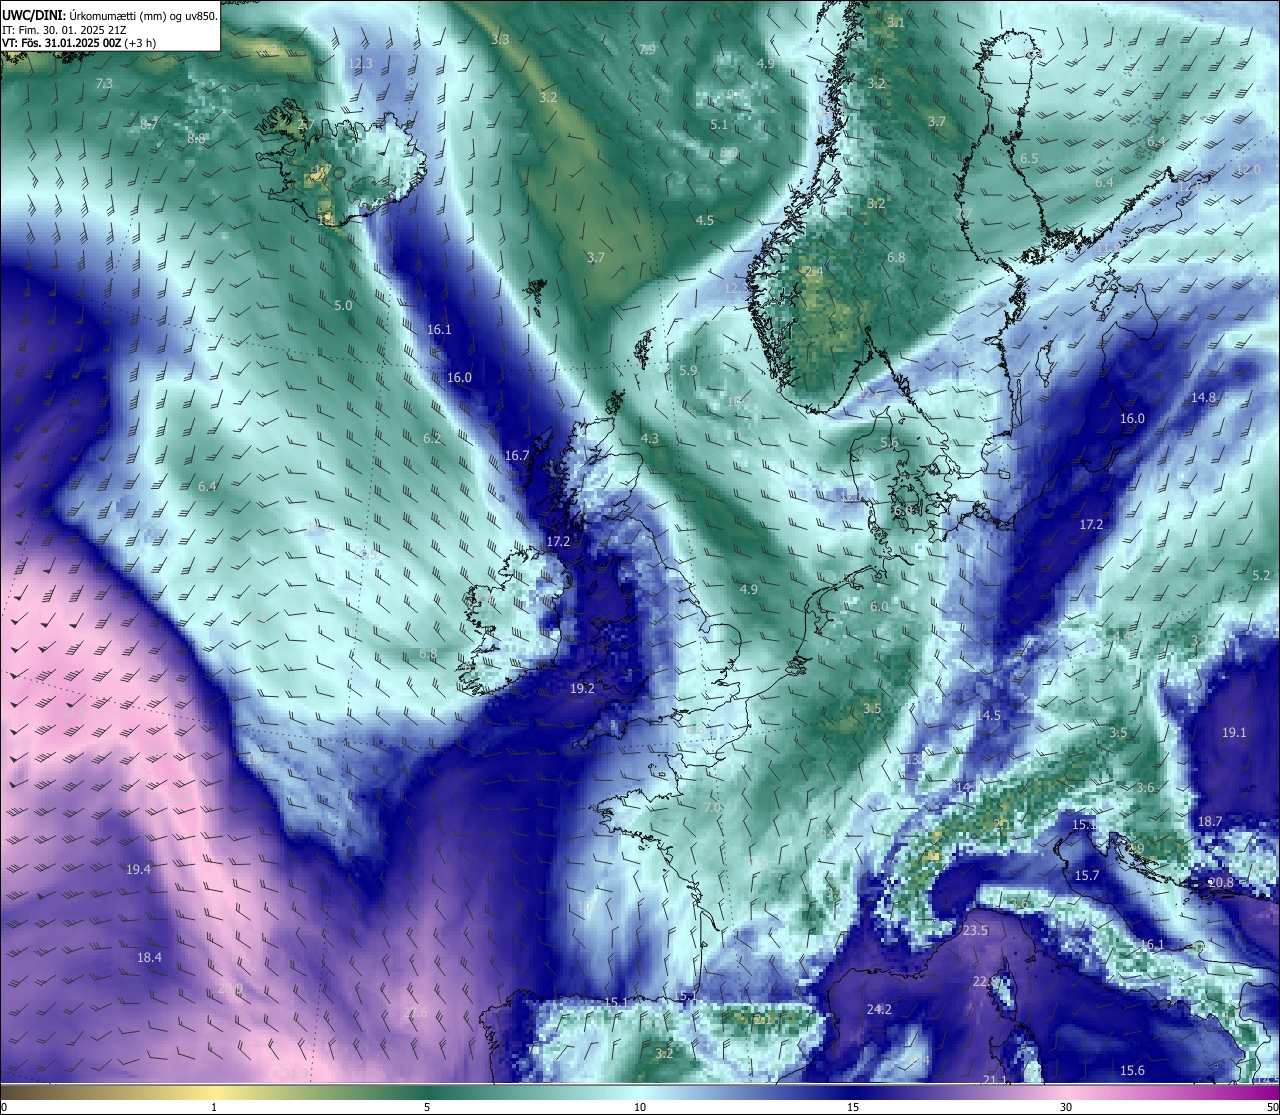Click the 15 tick on the color scale
The height and width of the screenshot is (1115, 1280).
click(853, 1107)
